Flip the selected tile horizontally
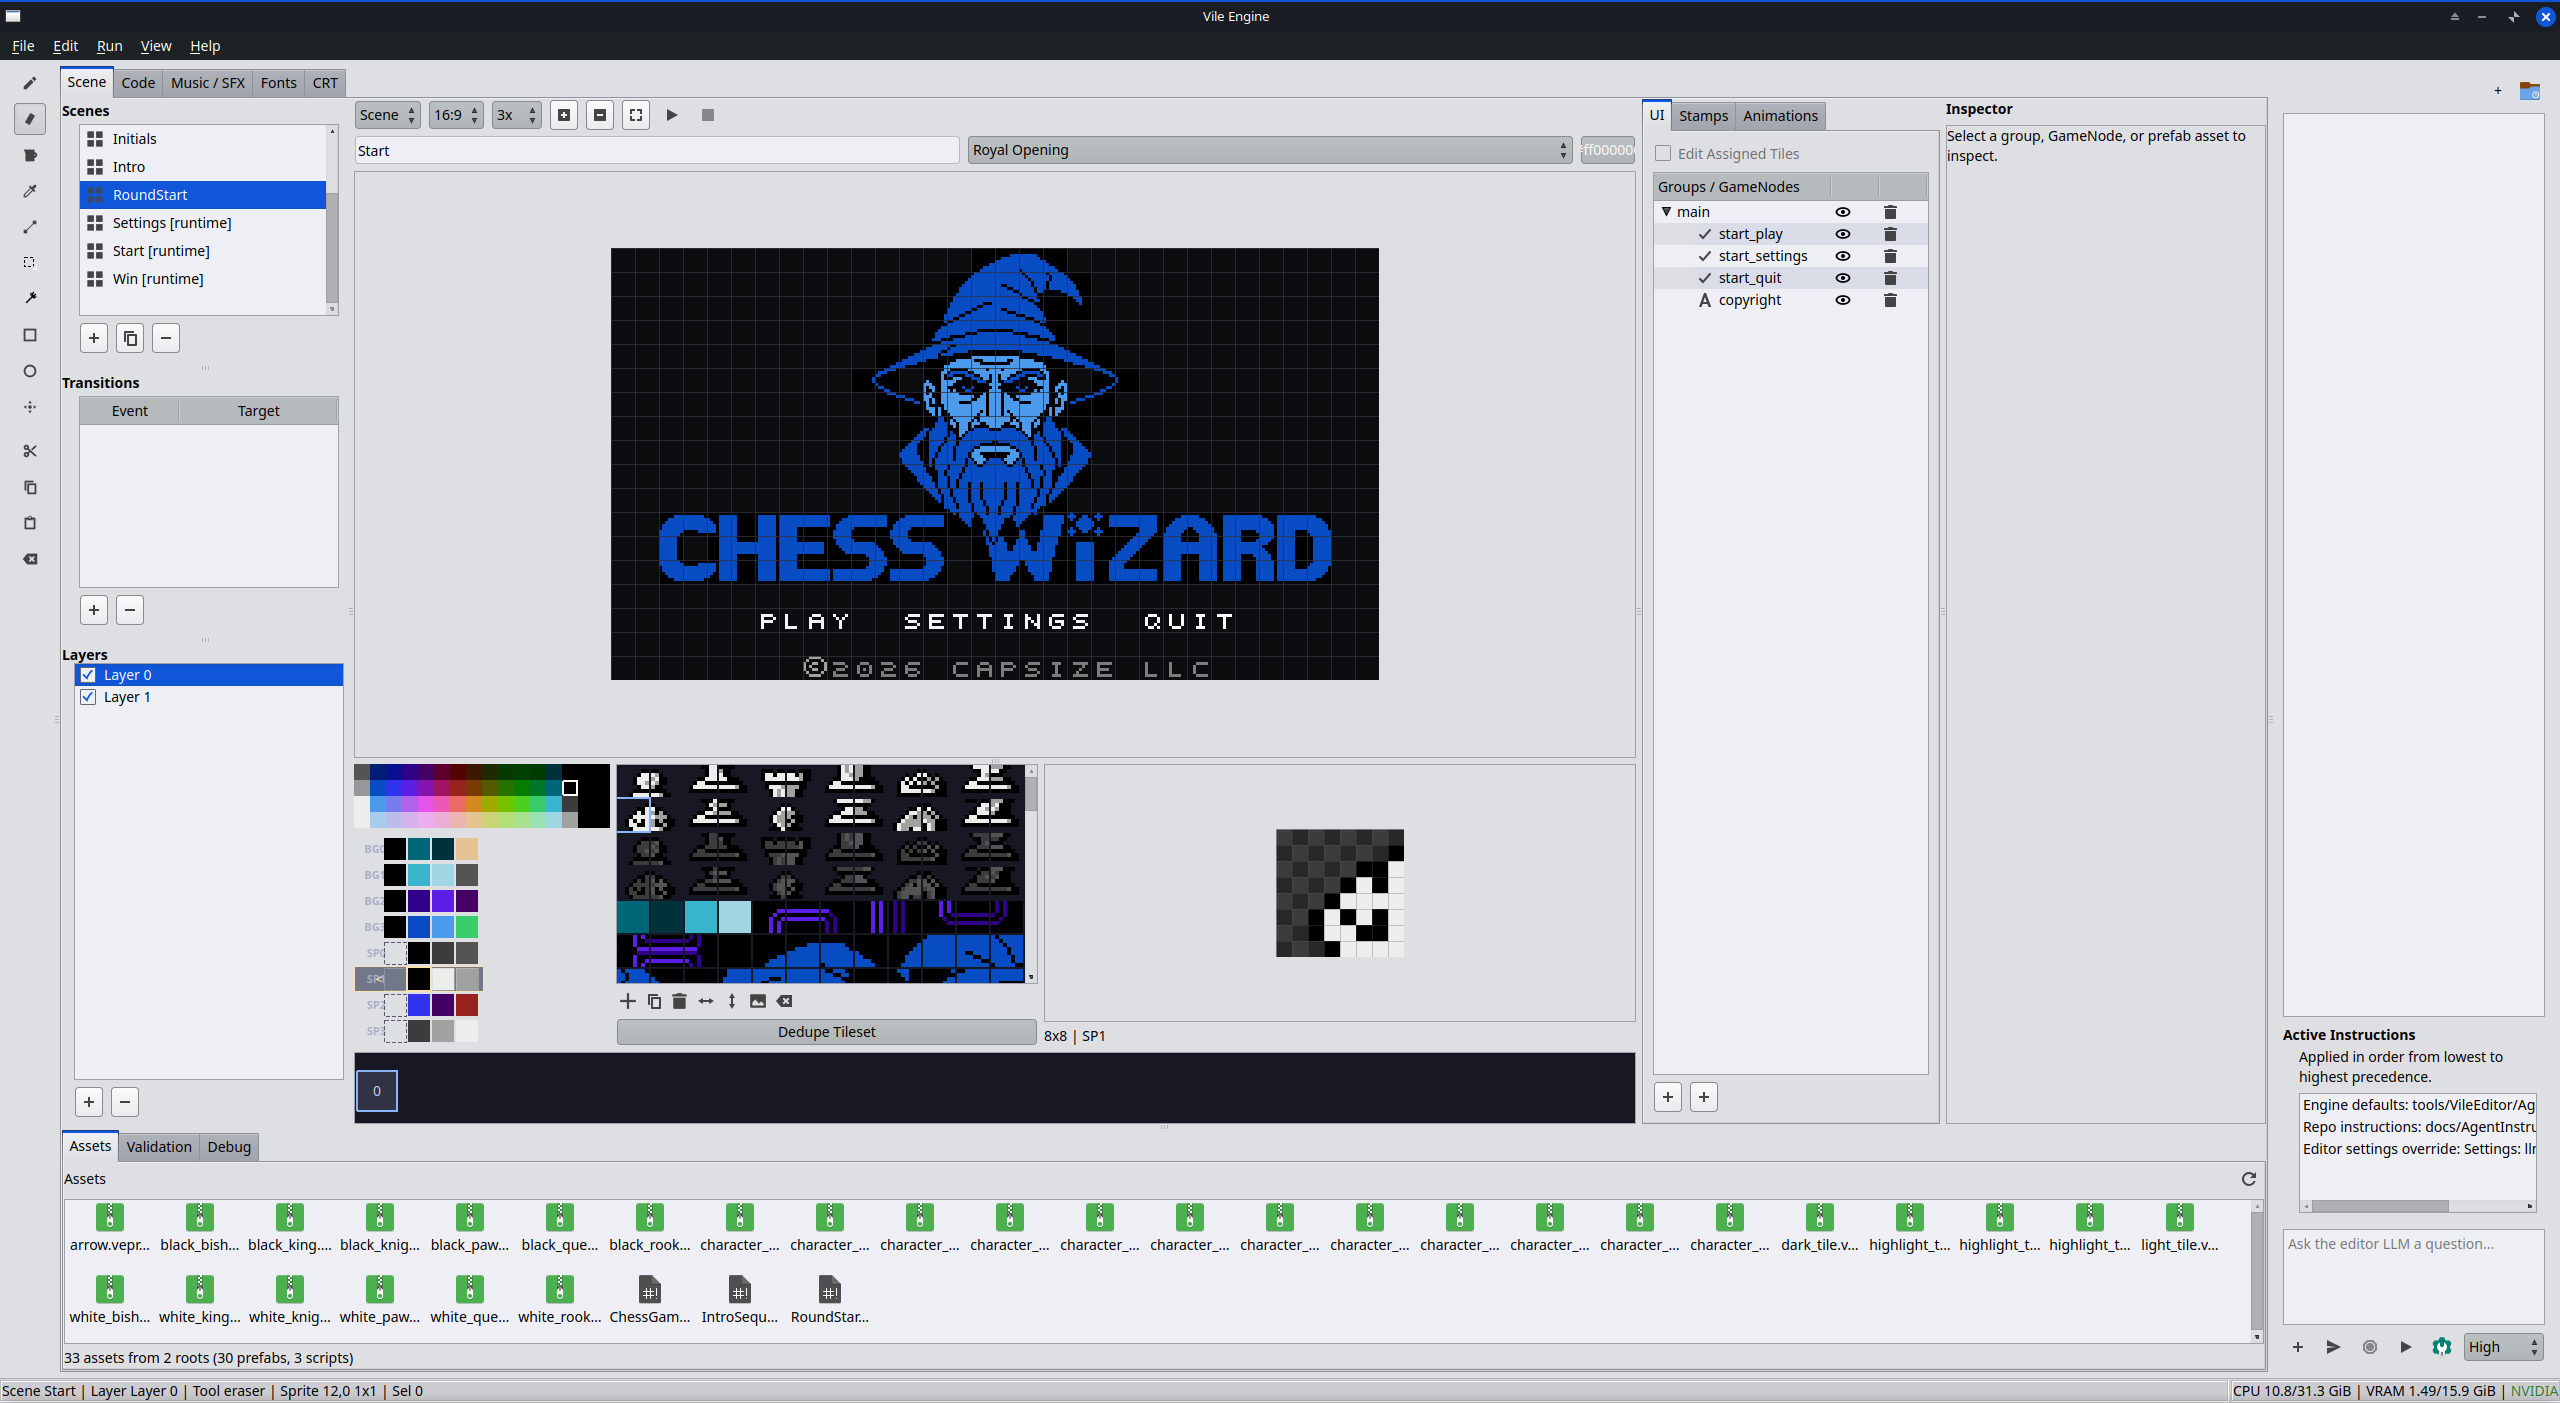 [704, 1000]
